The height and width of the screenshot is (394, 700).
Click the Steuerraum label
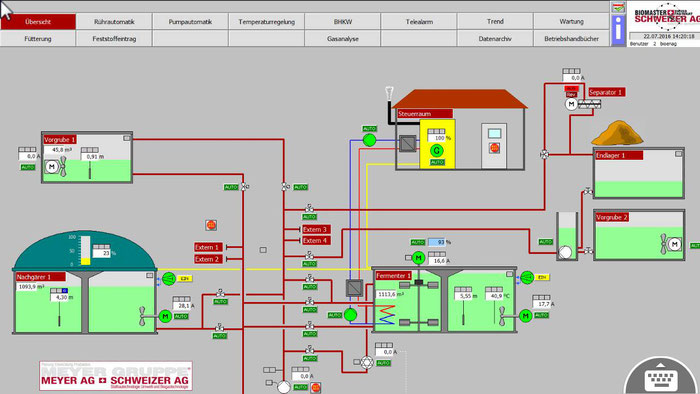click(425, 114)
